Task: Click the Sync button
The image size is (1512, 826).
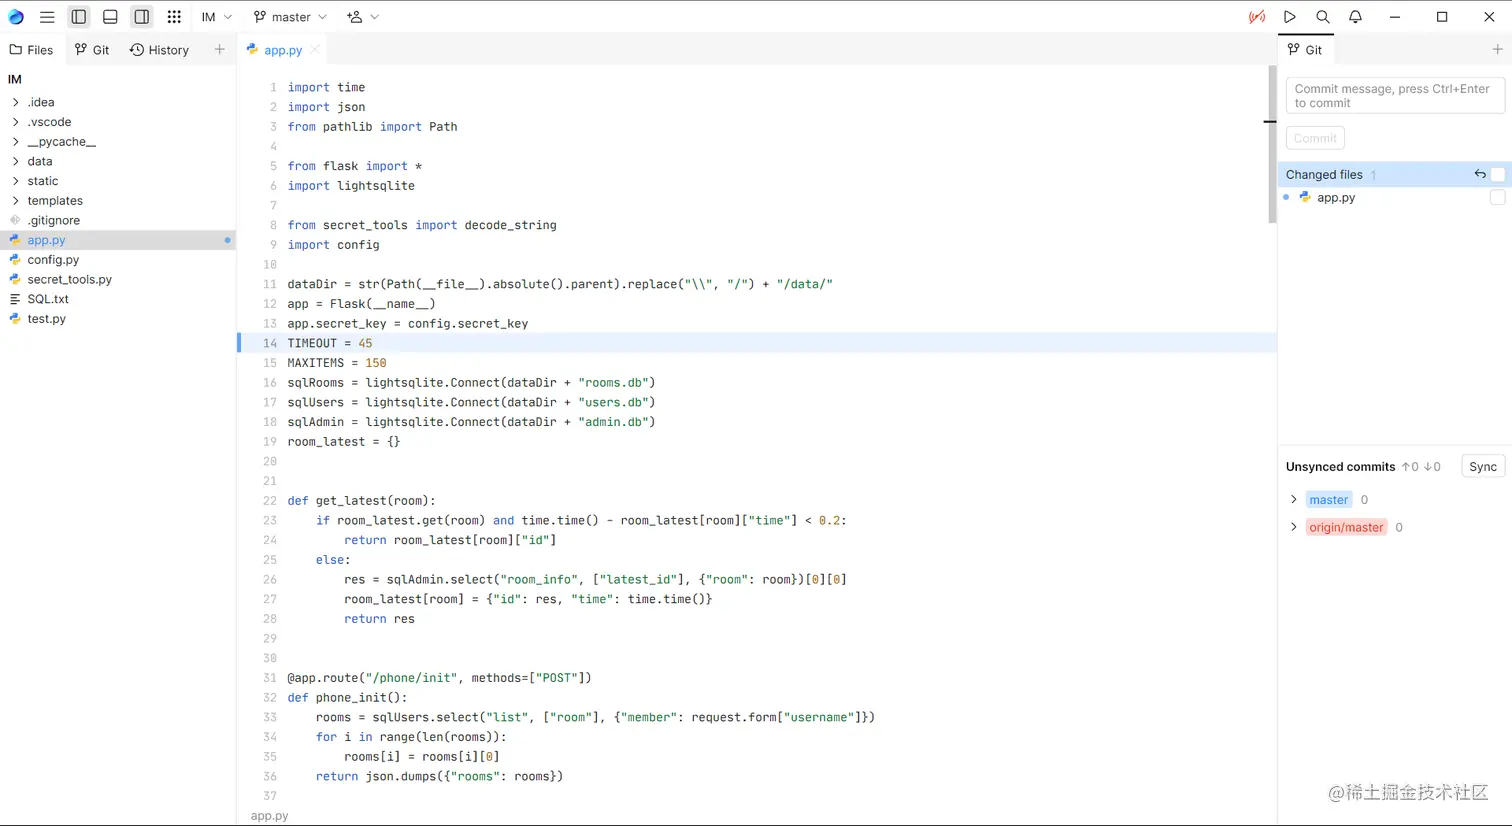Action: point(1483,467)
